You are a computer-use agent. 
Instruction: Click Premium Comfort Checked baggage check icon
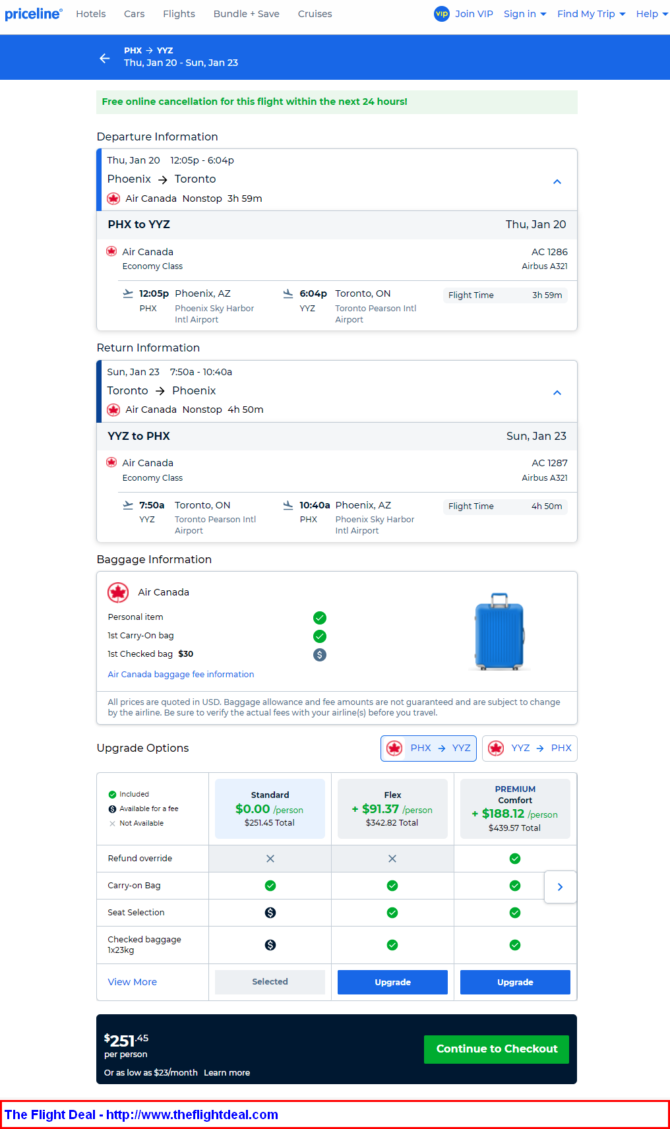tap(515, 945)
